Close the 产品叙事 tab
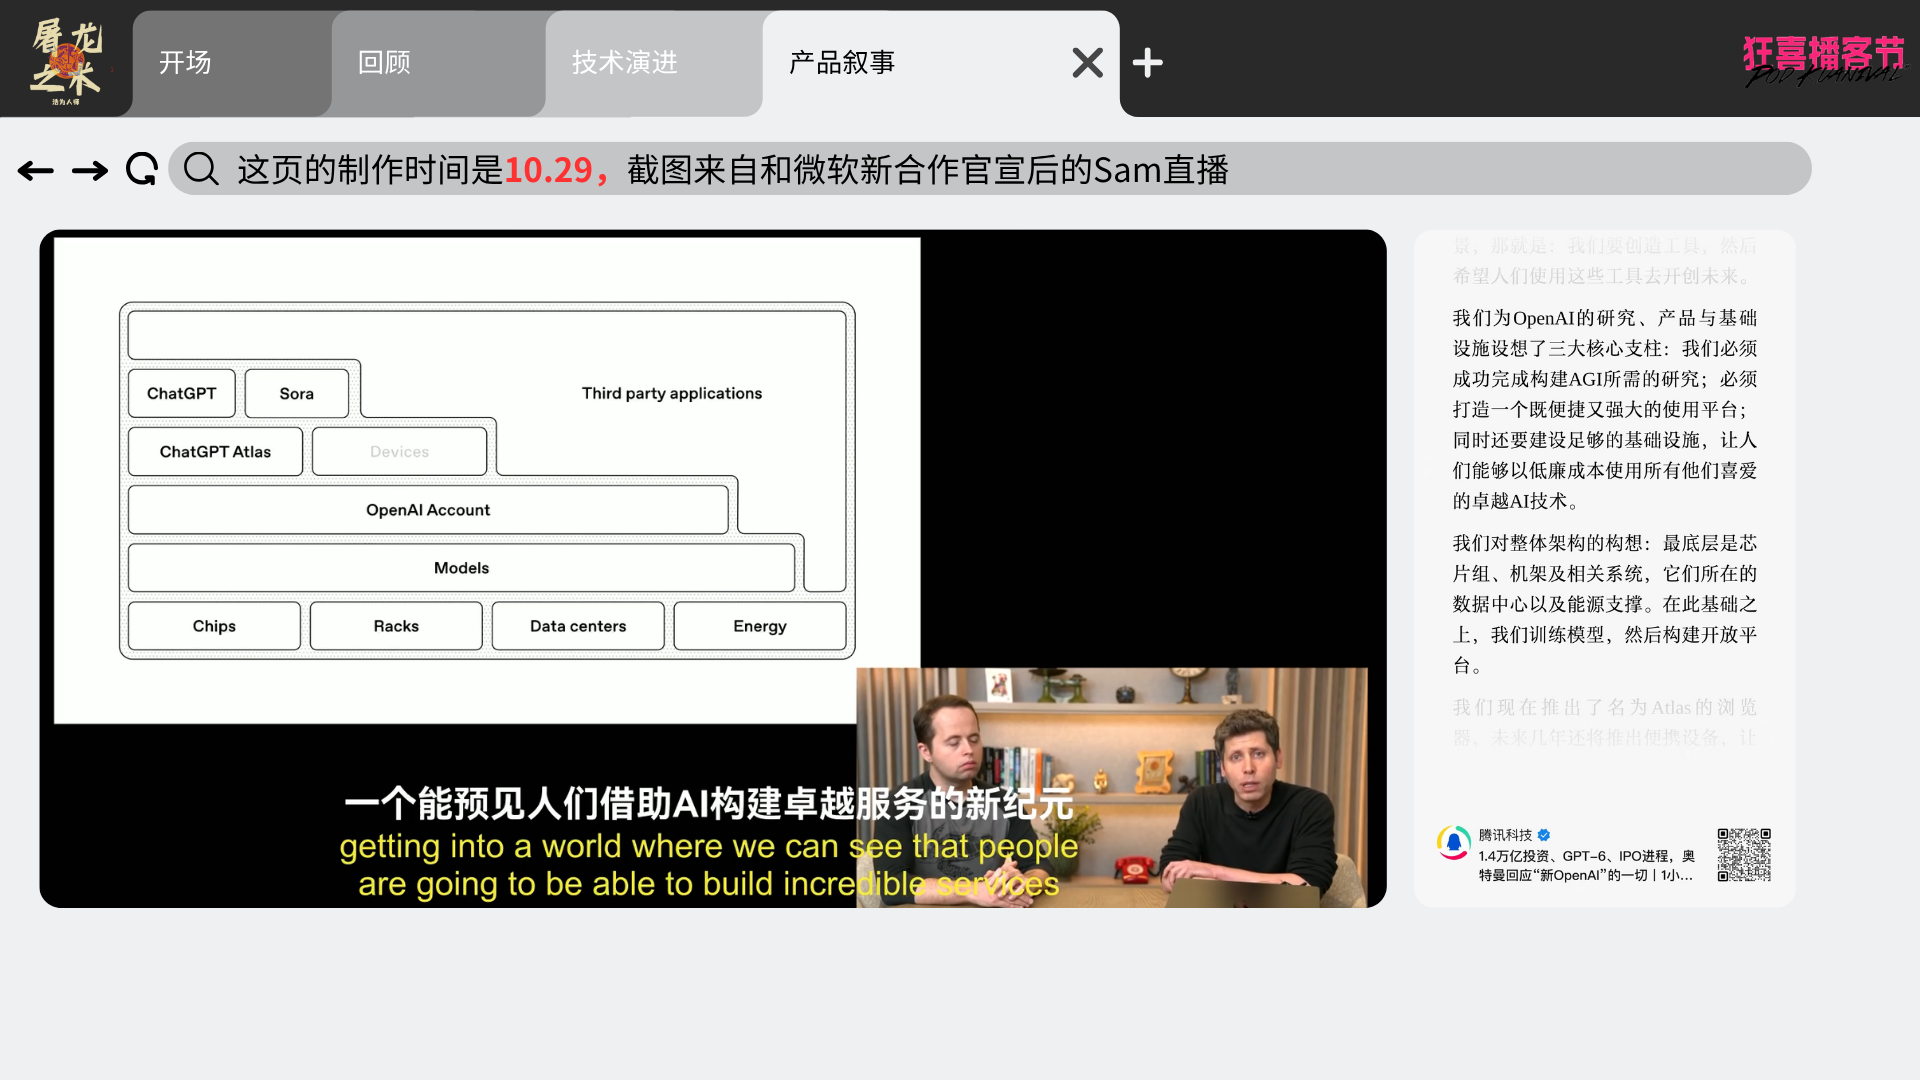The height and width of the screenshot is (1080, 1920). pos(1087,63)
